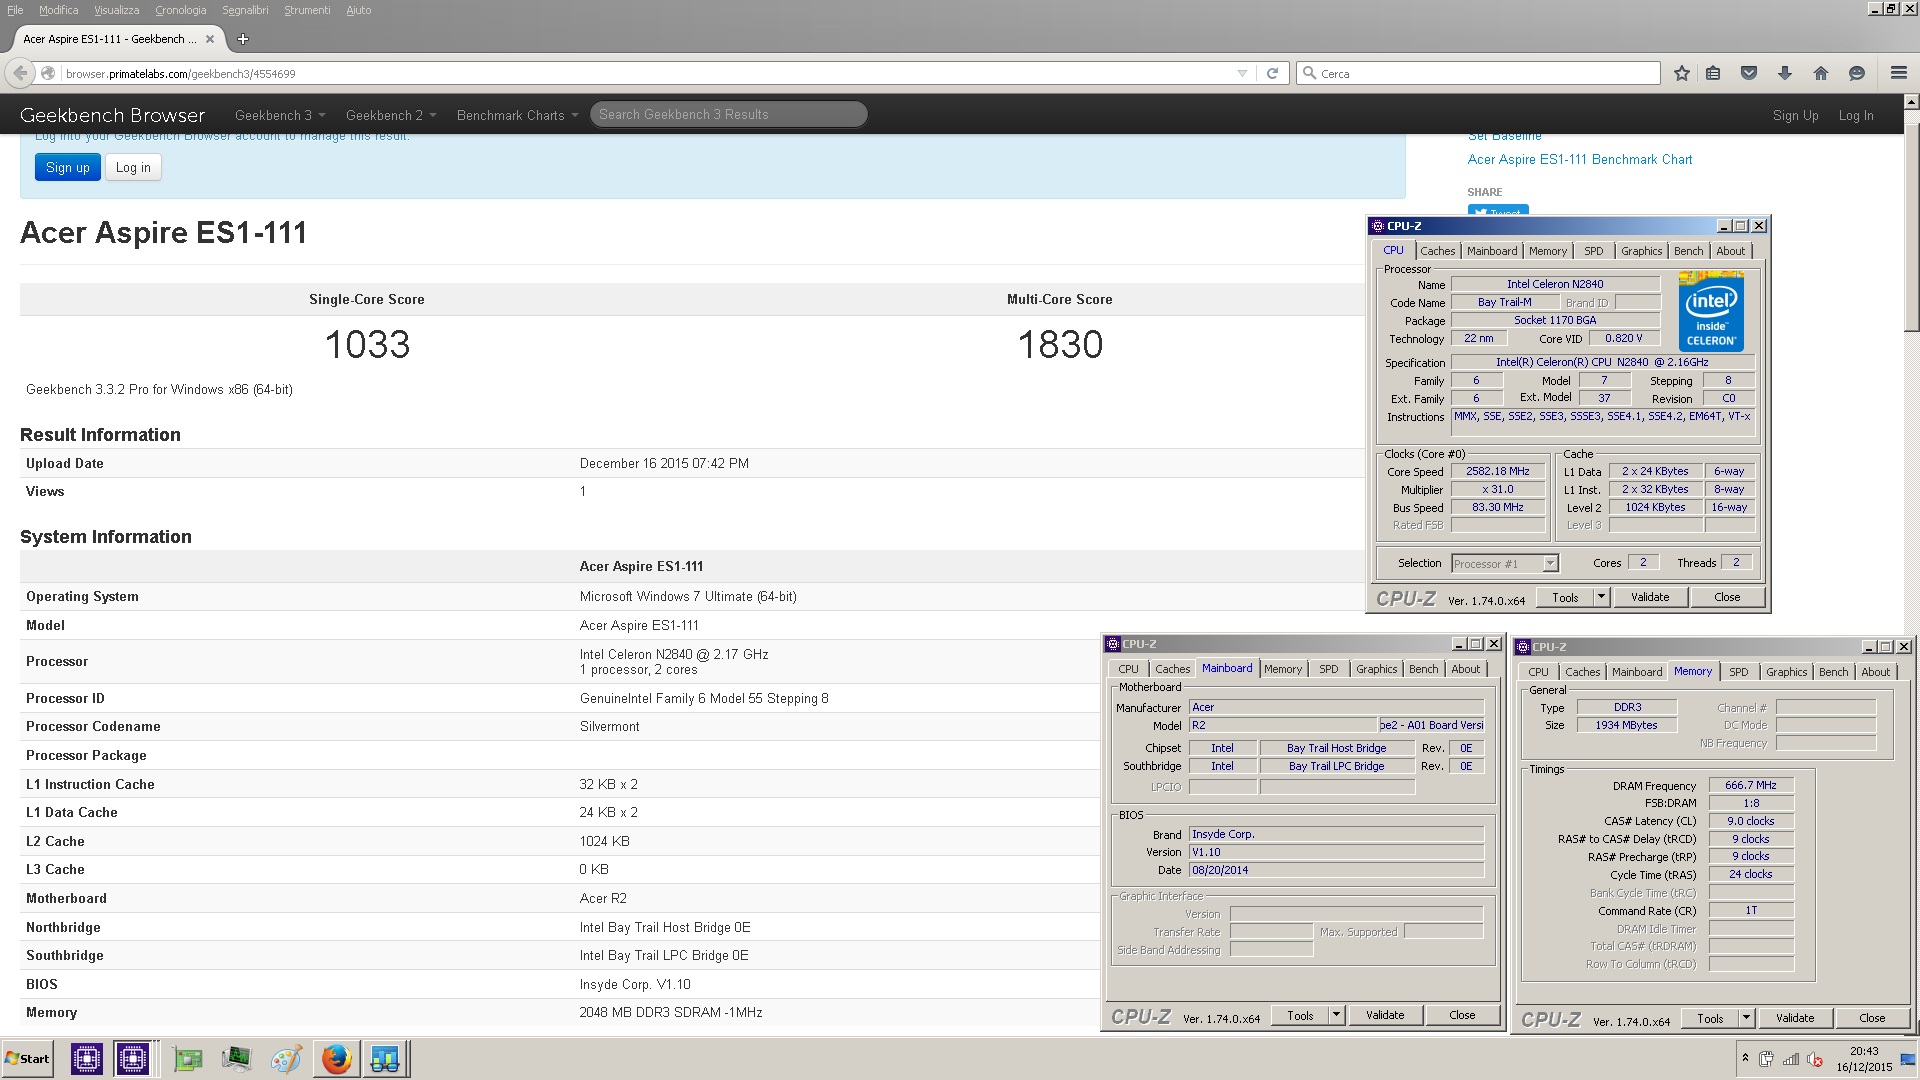The height and width of the screenshot is (1080, 1920).
Task: Click Core Speed value 2582.18 MHz
Action: (1497, 471)
